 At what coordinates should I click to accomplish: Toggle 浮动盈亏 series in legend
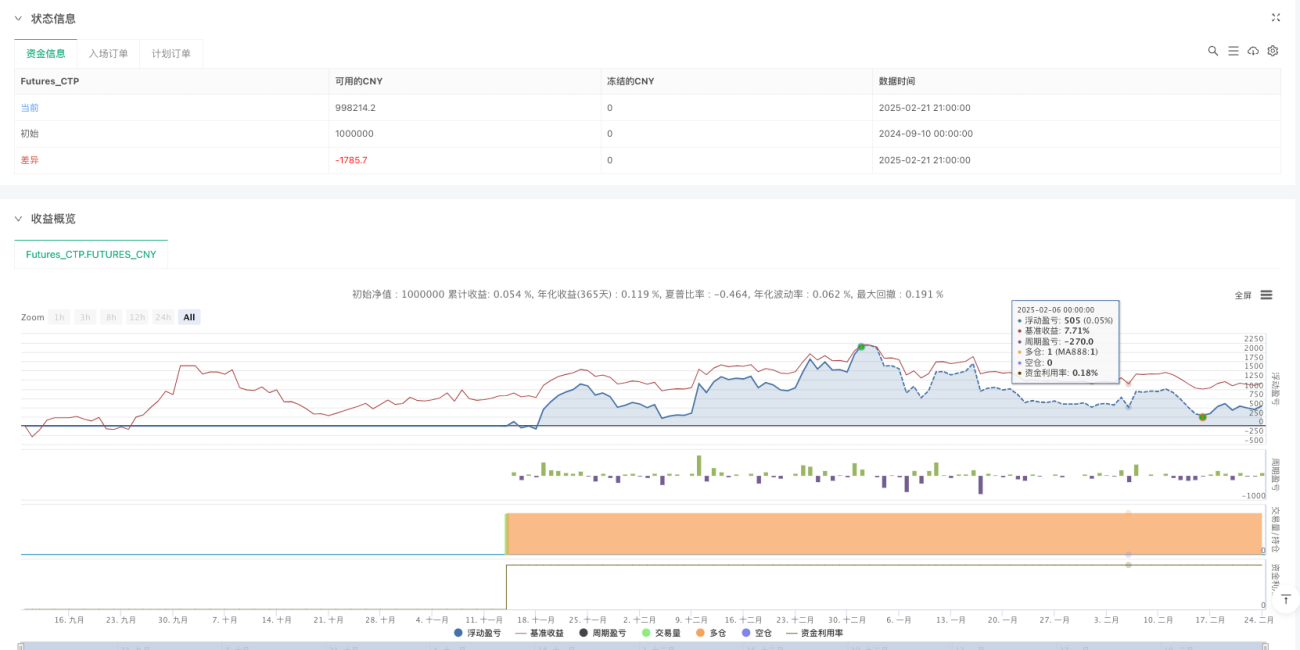[477, 633]
